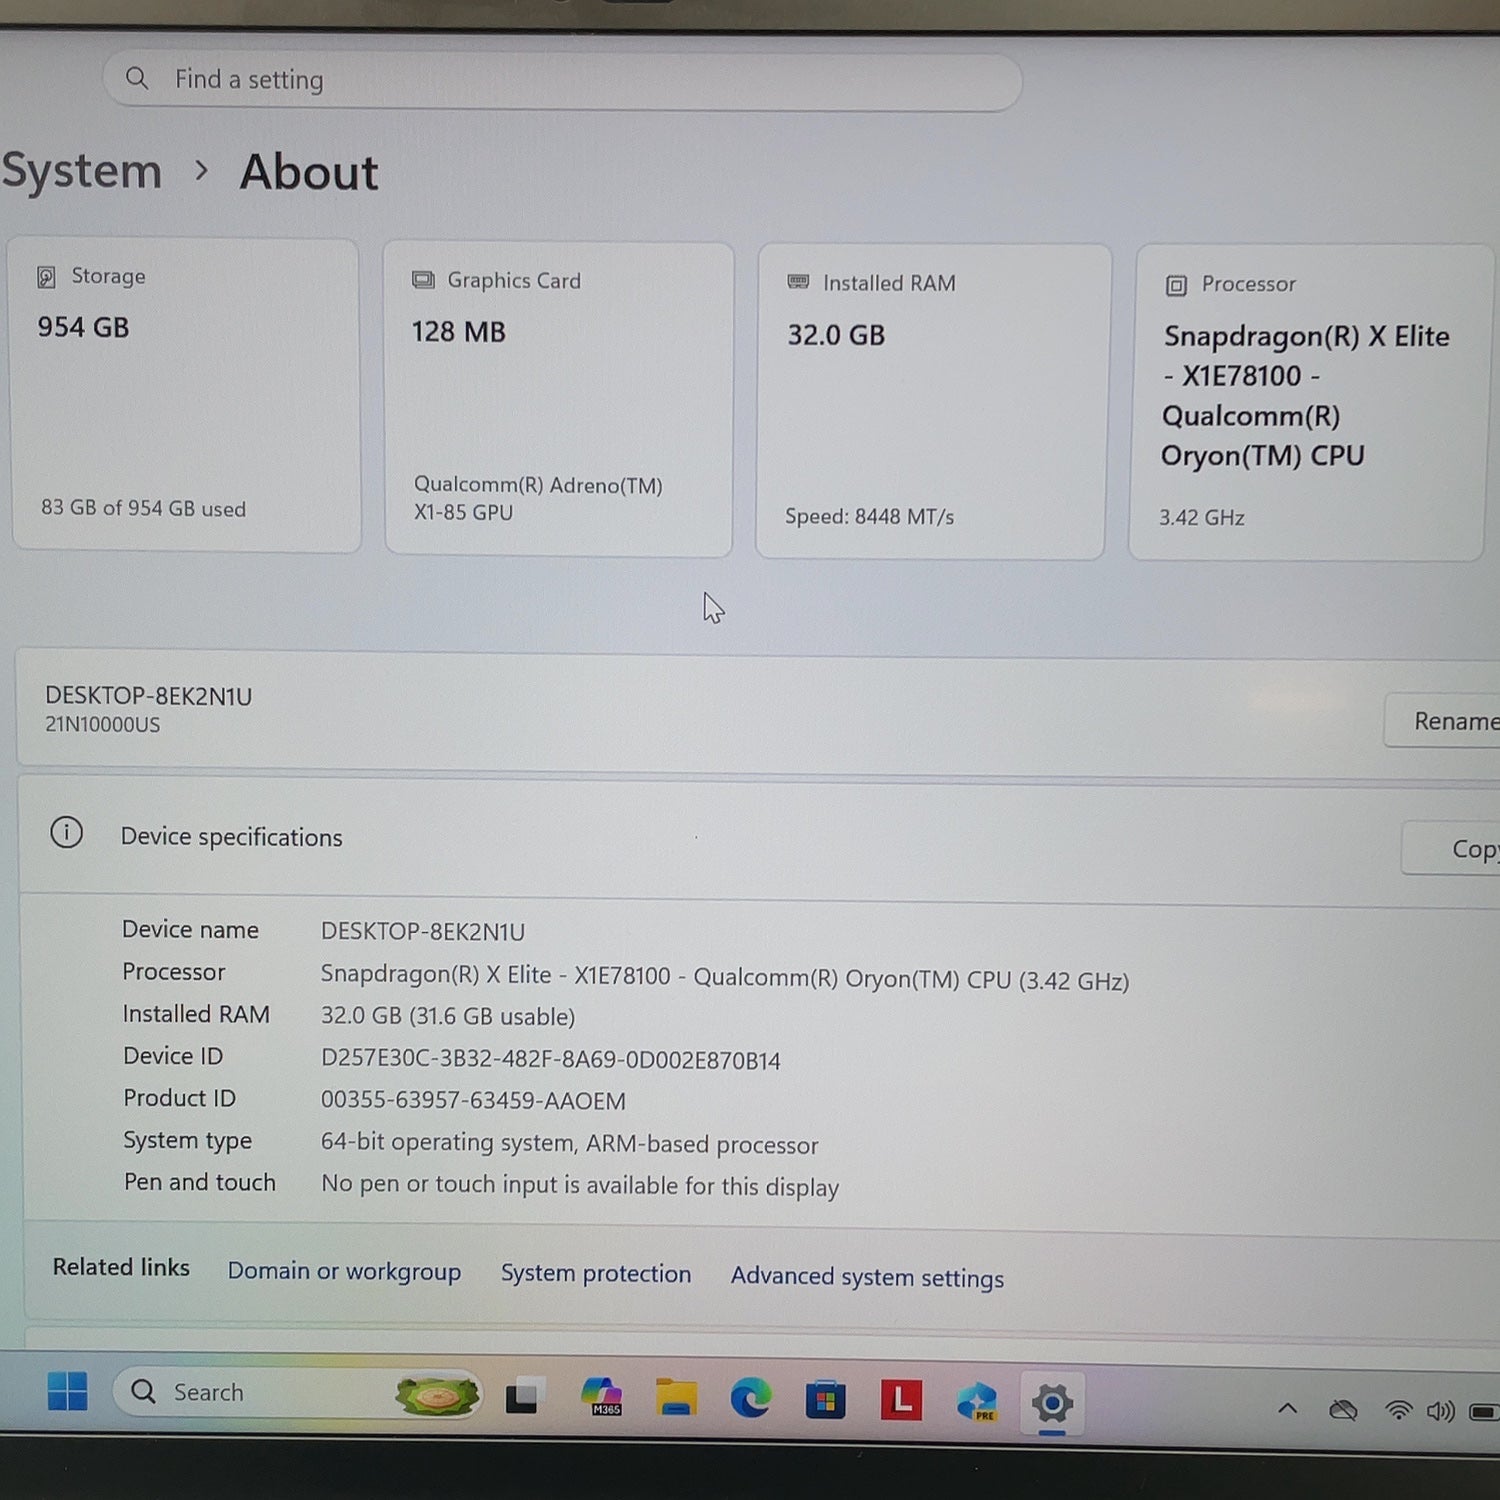Click the Graphics Card icon
1500x1500 pixels.
[x=423, y=280]
